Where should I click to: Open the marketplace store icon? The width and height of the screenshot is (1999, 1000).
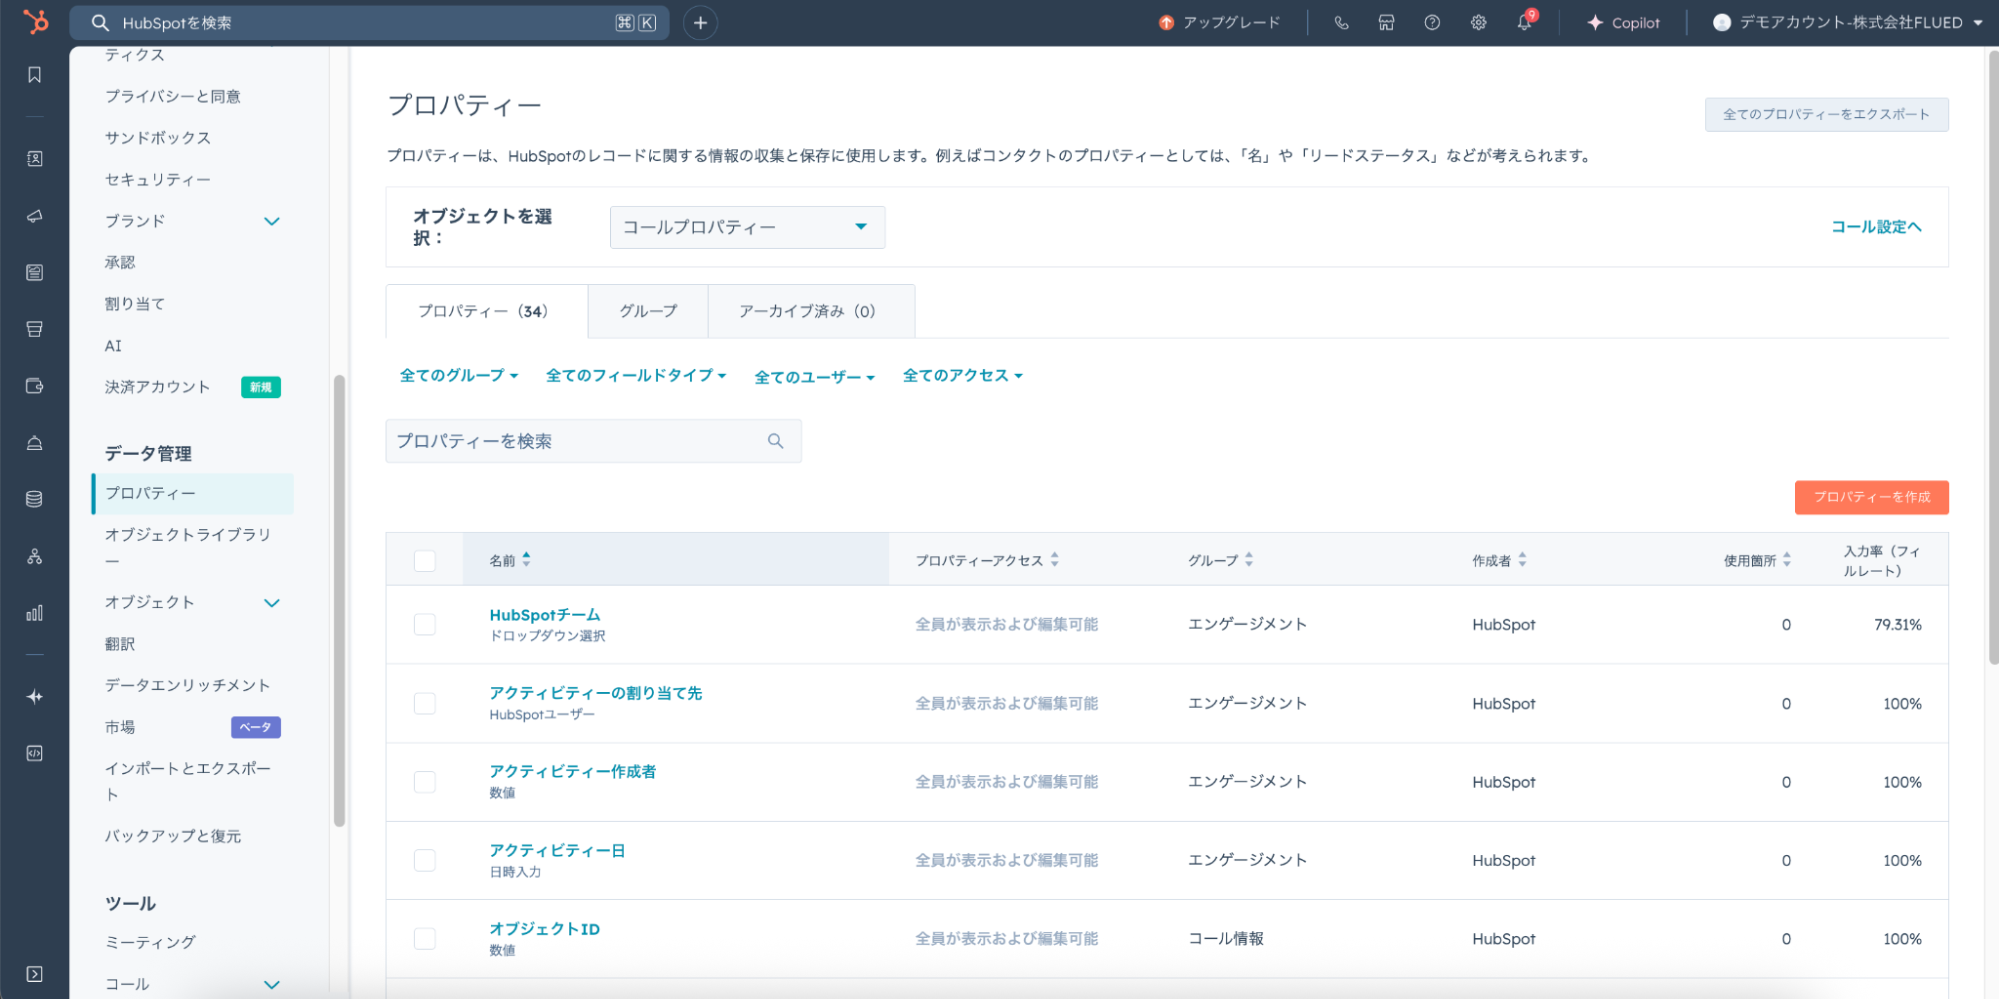click(x=1386, y=23)
